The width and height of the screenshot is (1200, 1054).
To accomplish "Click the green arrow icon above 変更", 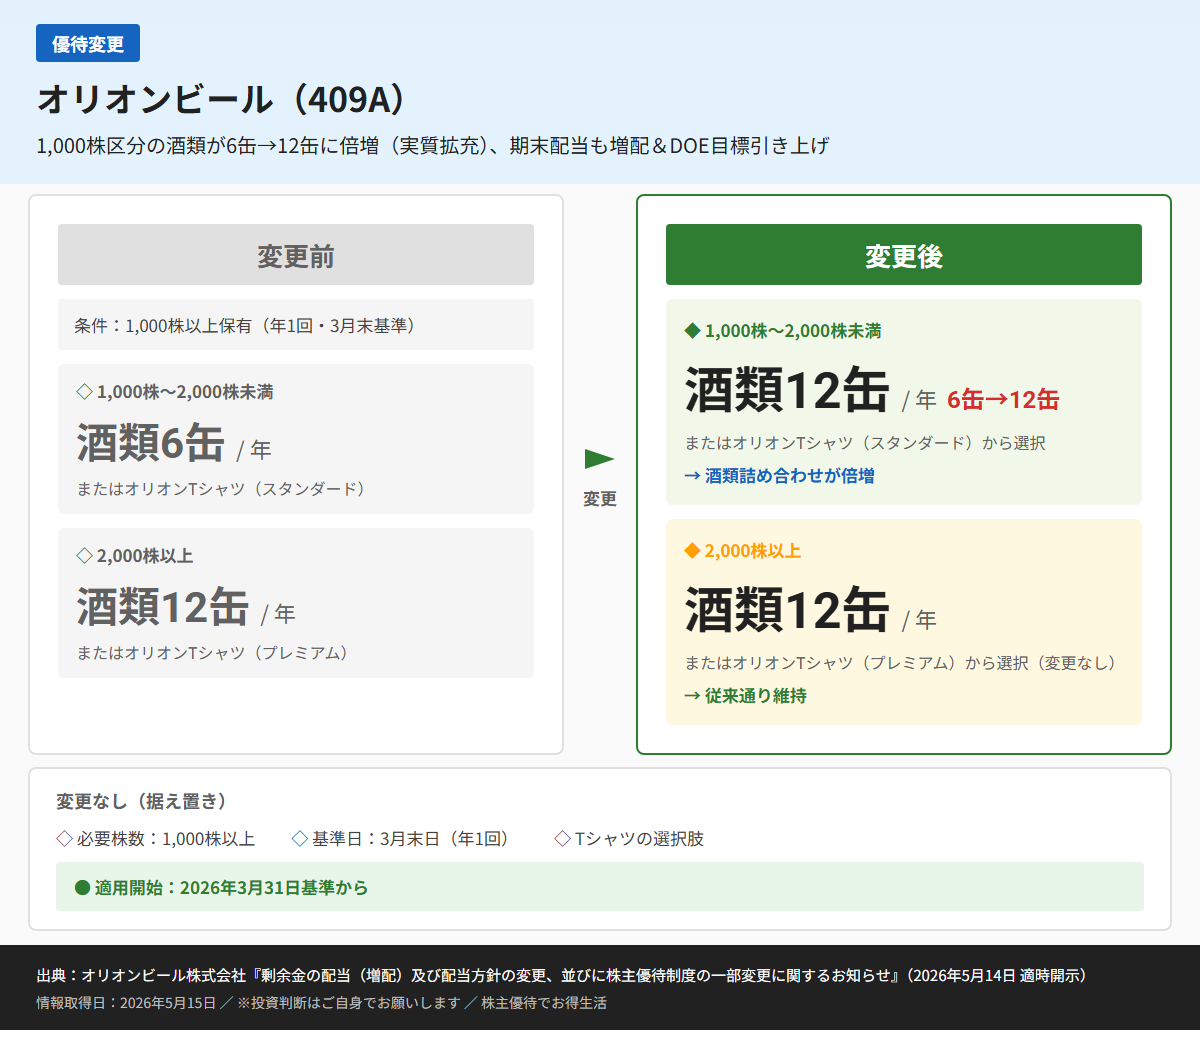I will click(x=599, y=459).
